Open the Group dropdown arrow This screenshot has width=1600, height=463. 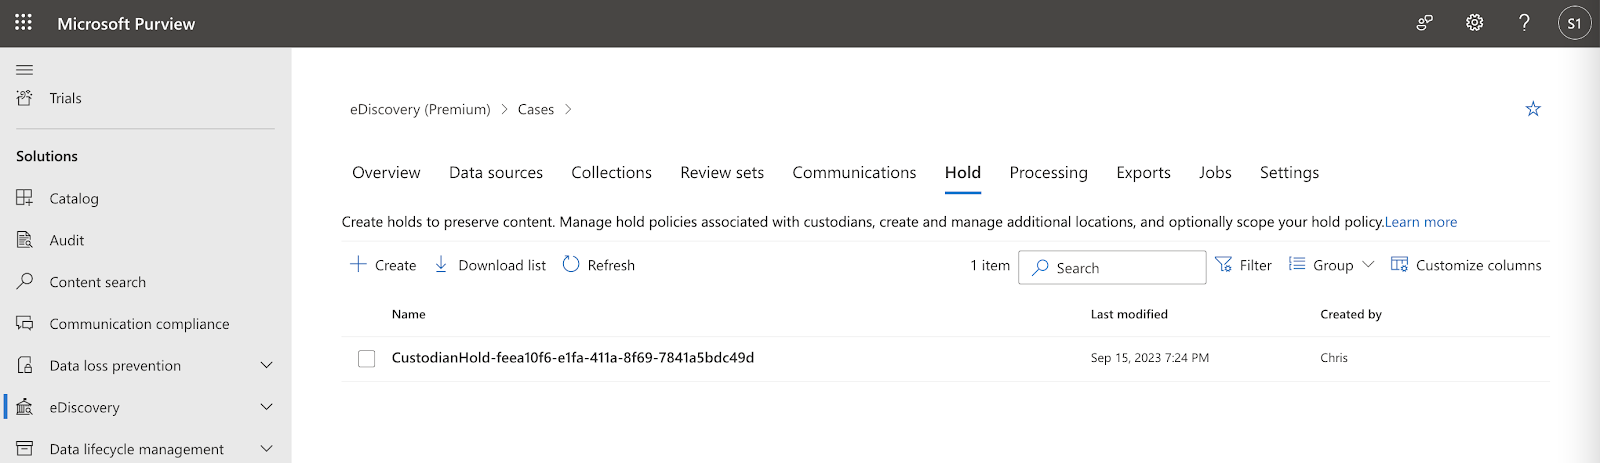(x=1368, y=265)
